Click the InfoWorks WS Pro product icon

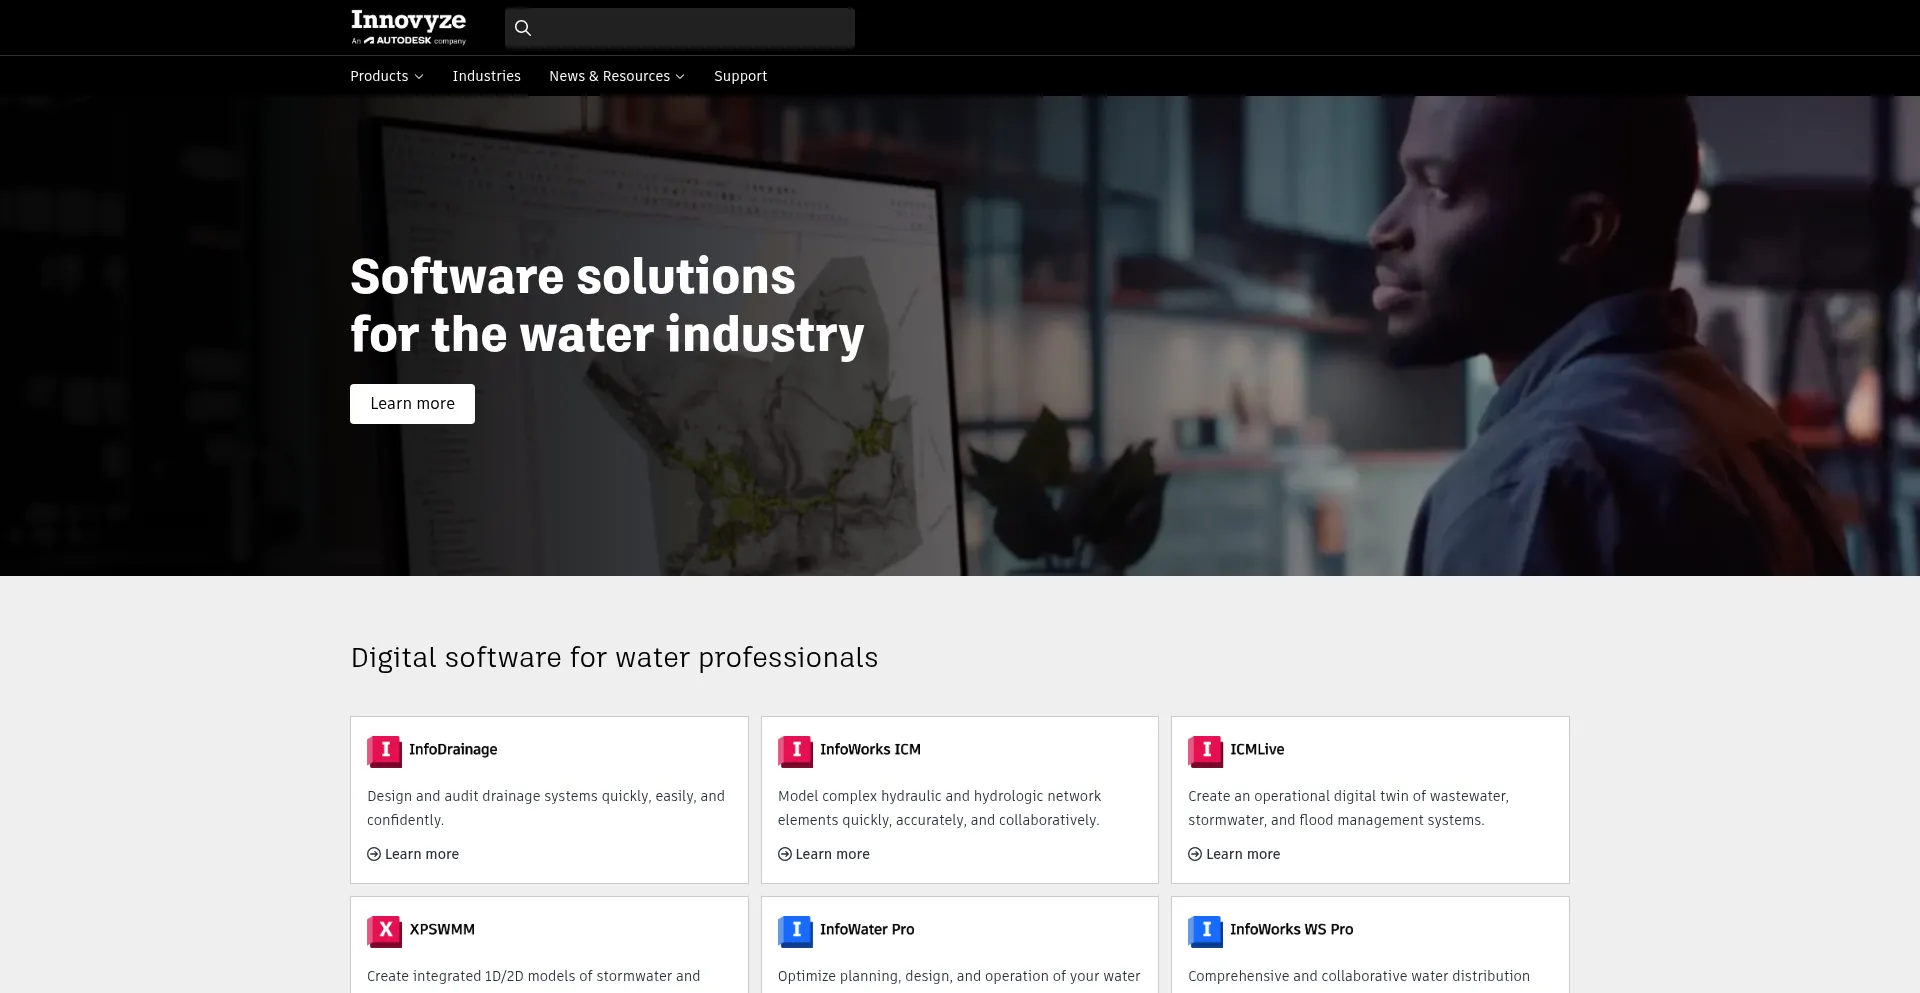tap(1205, 931)
